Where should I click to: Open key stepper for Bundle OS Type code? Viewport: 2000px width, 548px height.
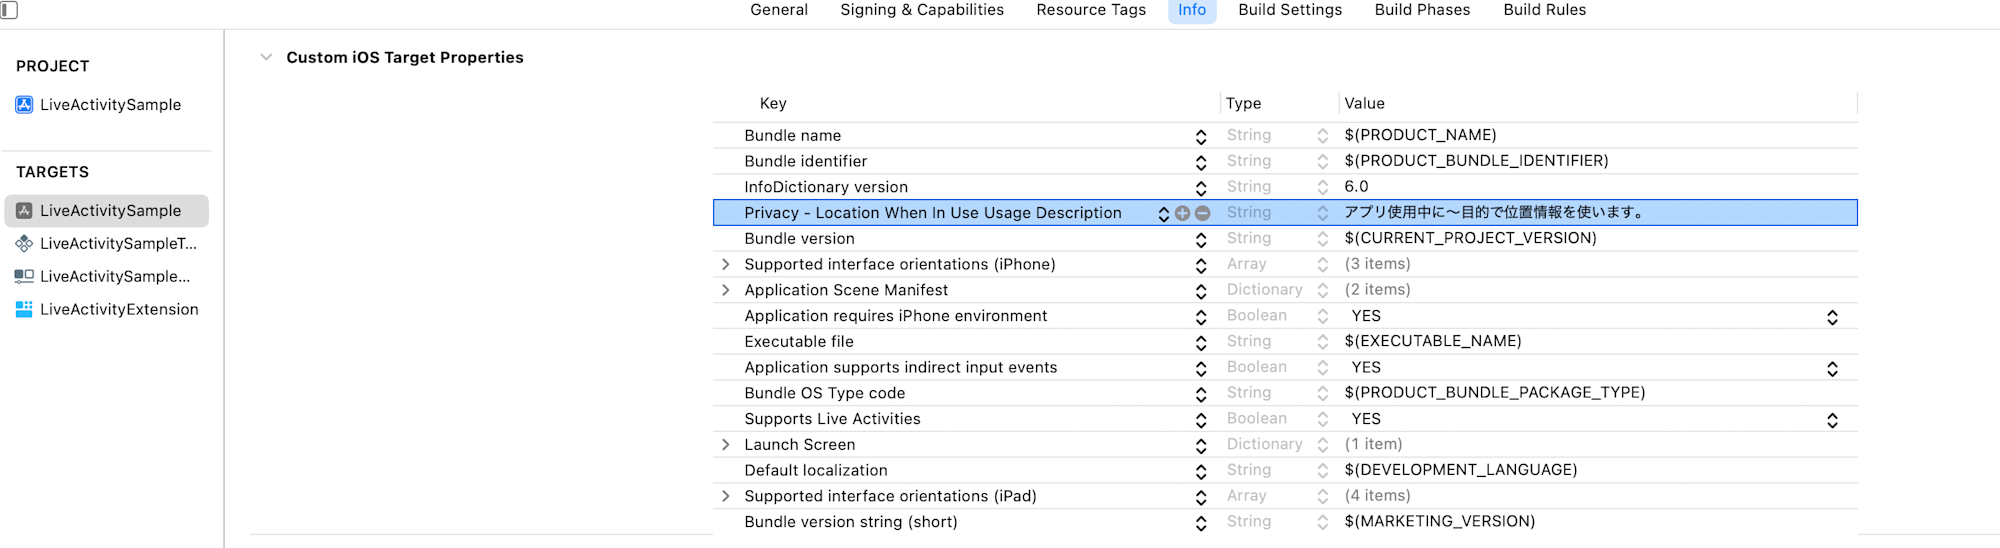1201,394
